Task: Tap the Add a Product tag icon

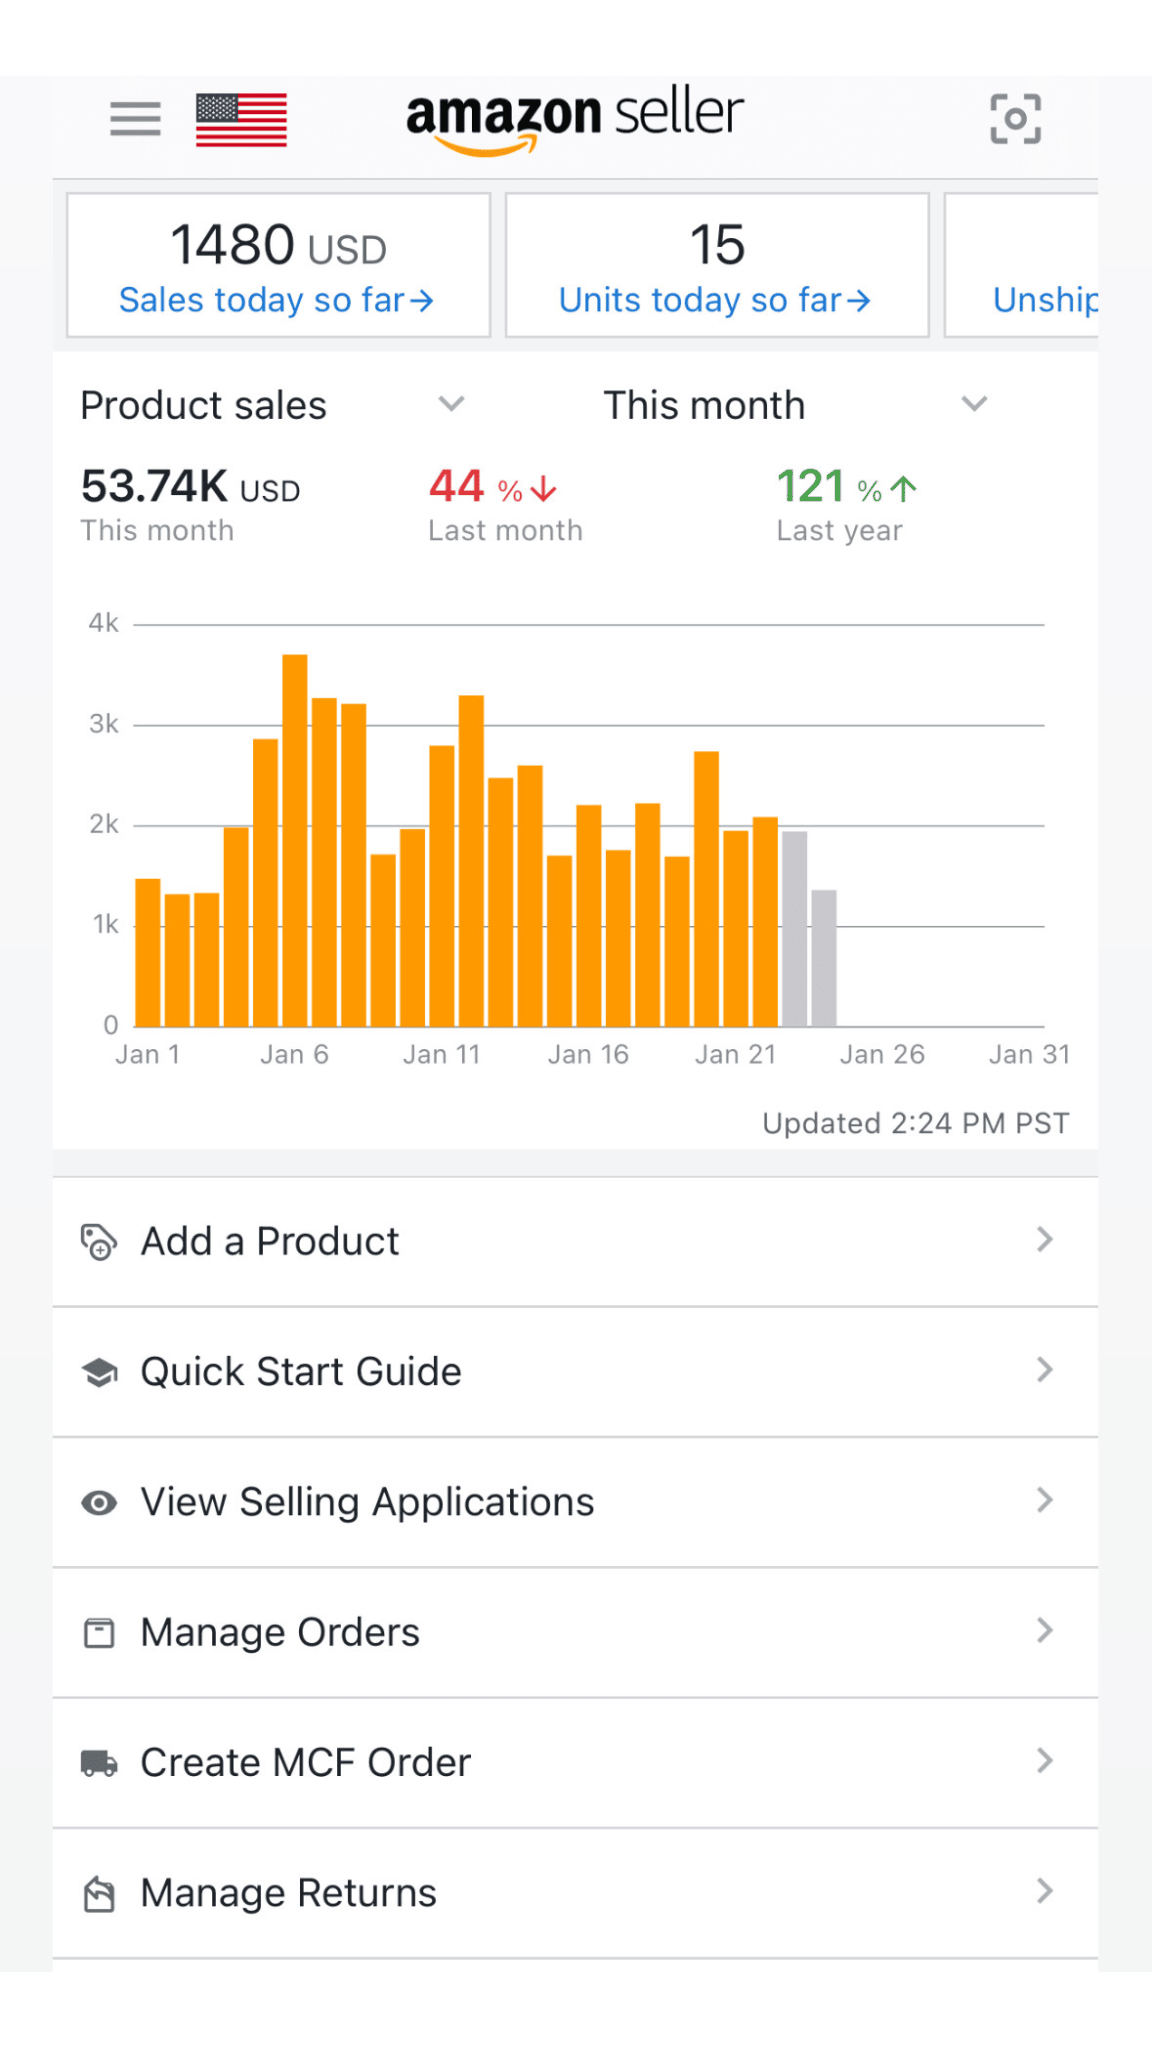Action: click(x=98, y=1242)
